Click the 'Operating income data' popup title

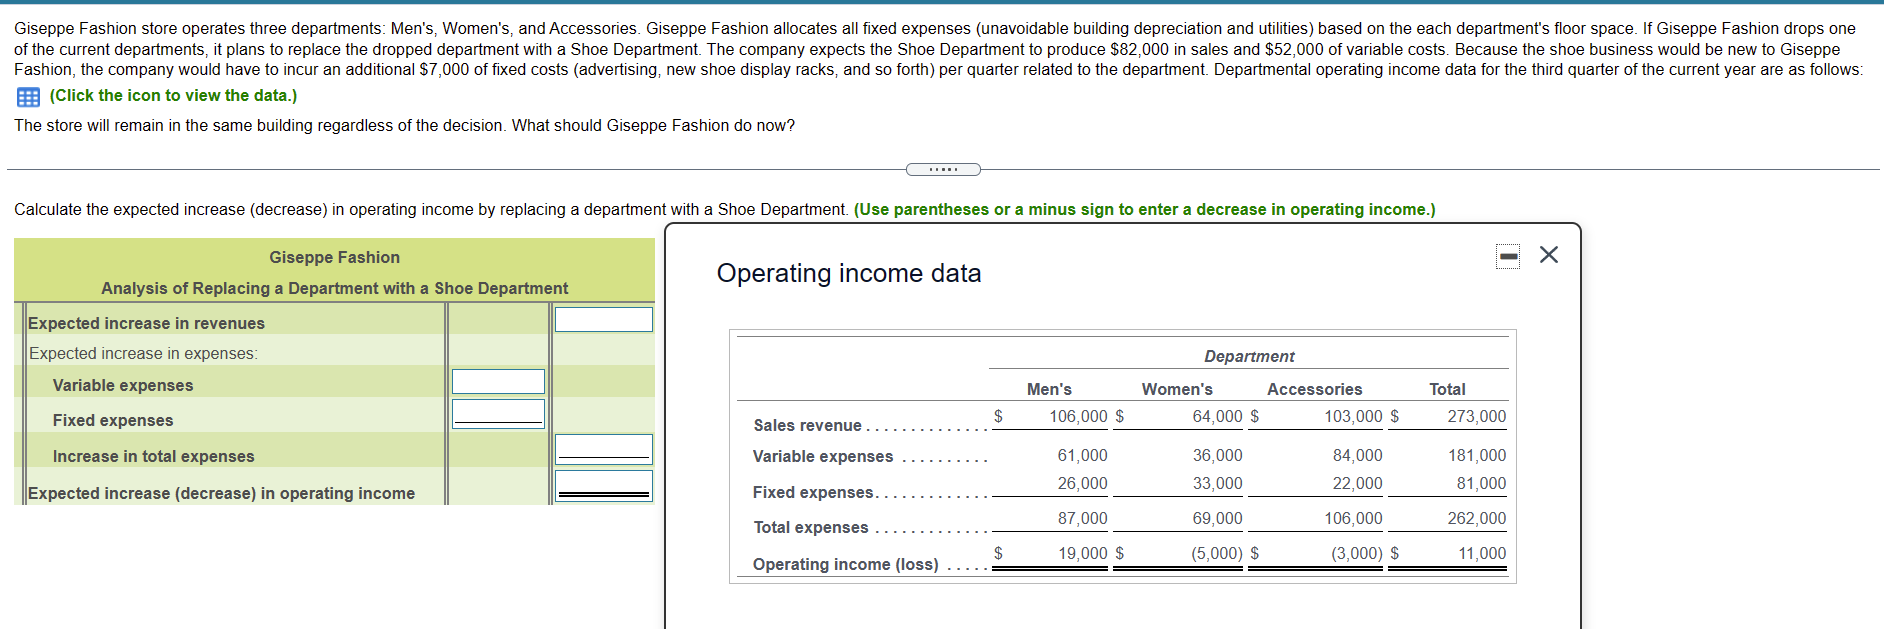point(849,273)
